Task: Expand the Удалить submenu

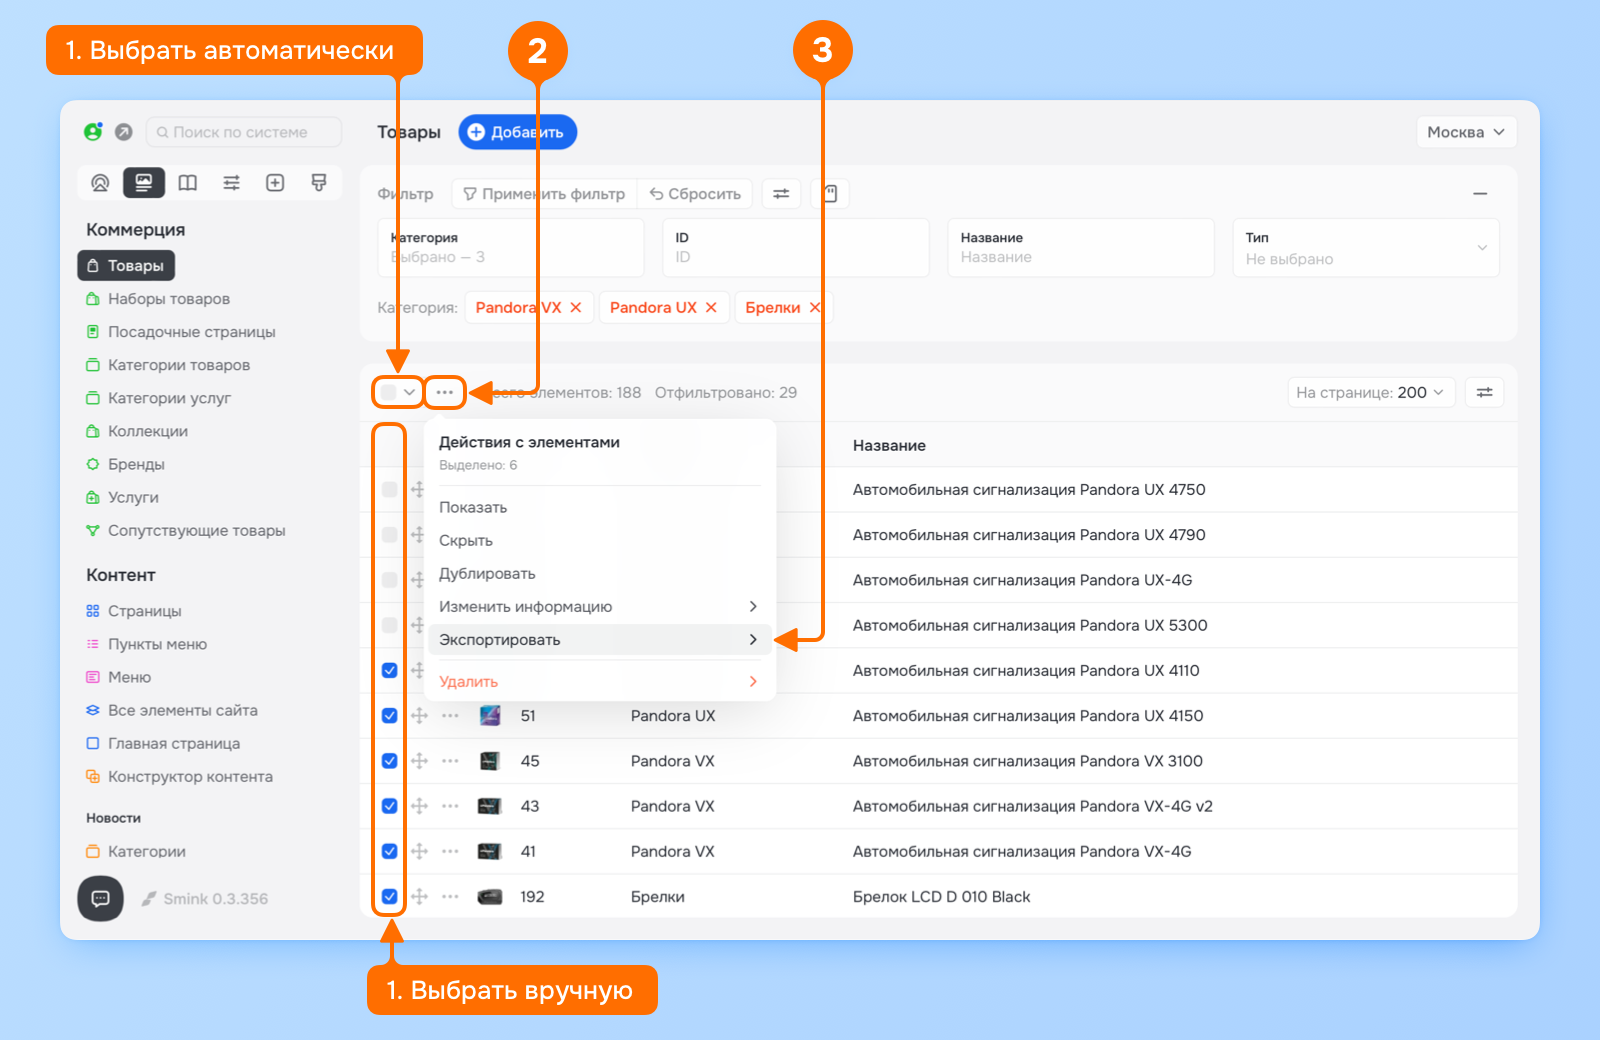Action: [599, 682]
